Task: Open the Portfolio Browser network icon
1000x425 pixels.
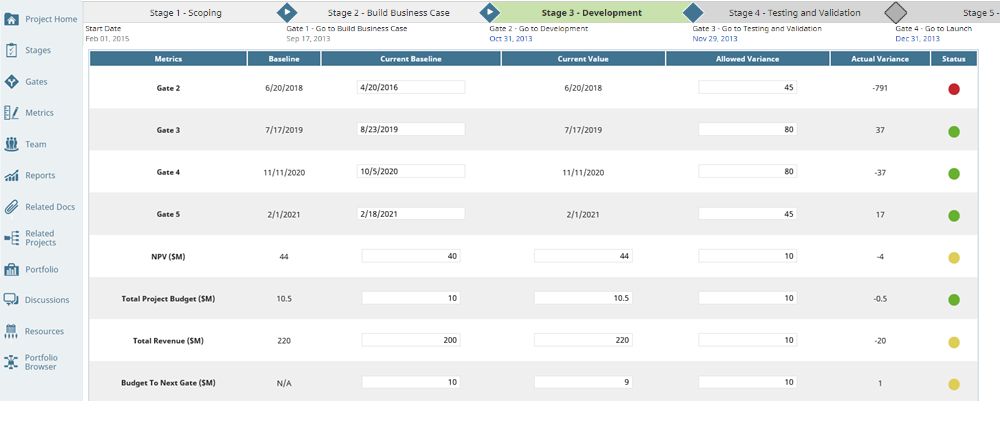Action: click(11, 362)
